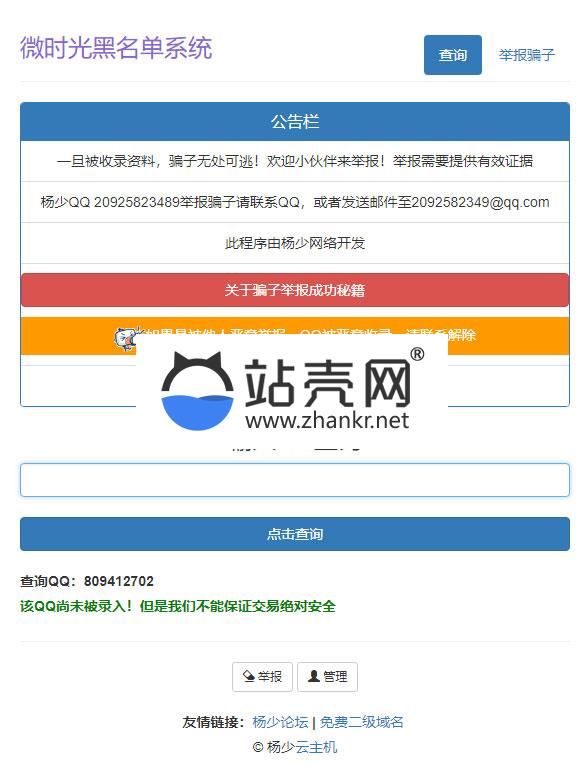The width and height of the screenshot is (585, 782).
Task: Click the notice row with 杨少QQ contact
Action: coord(295,202)
